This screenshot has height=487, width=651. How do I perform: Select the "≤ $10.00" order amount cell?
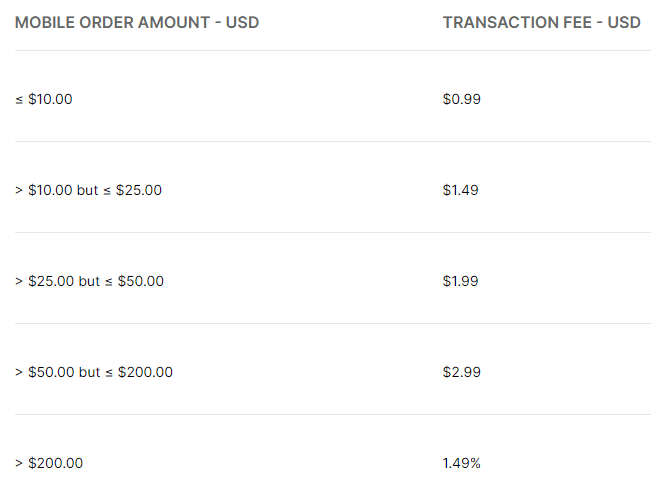pos(44,99)
